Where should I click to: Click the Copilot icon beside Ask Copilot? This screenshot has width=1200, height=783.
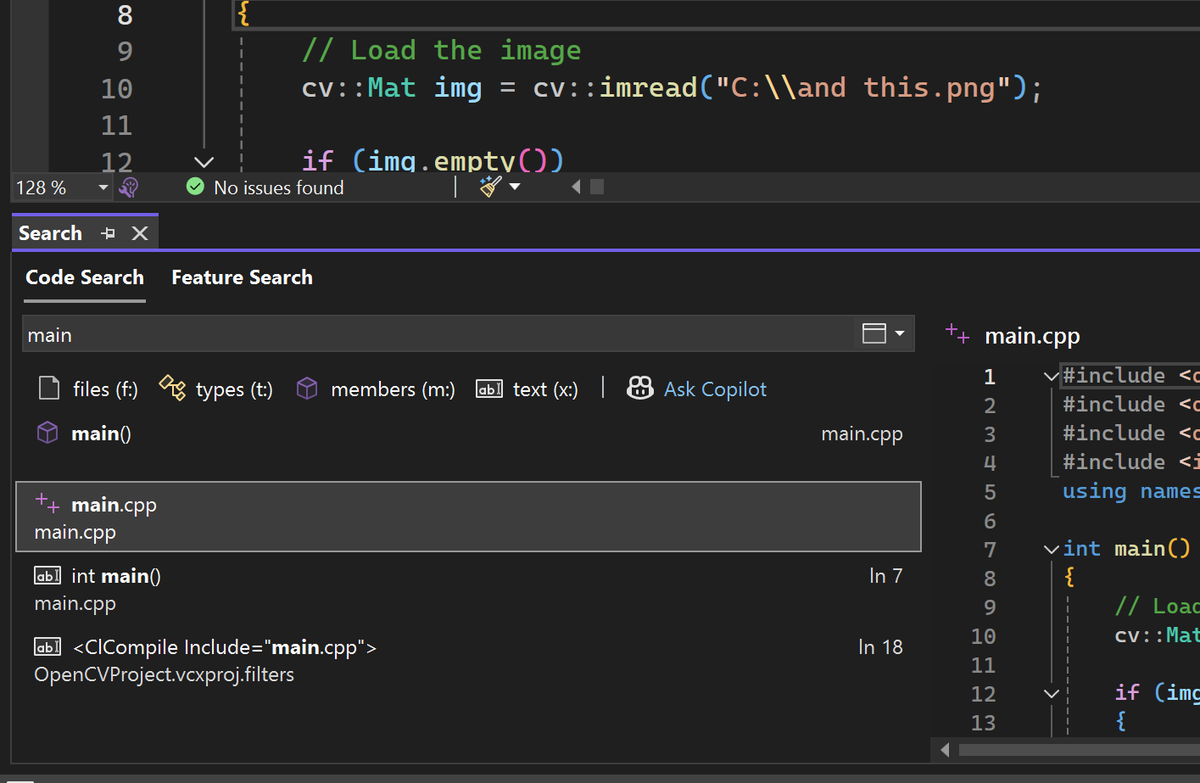point(640,388)
